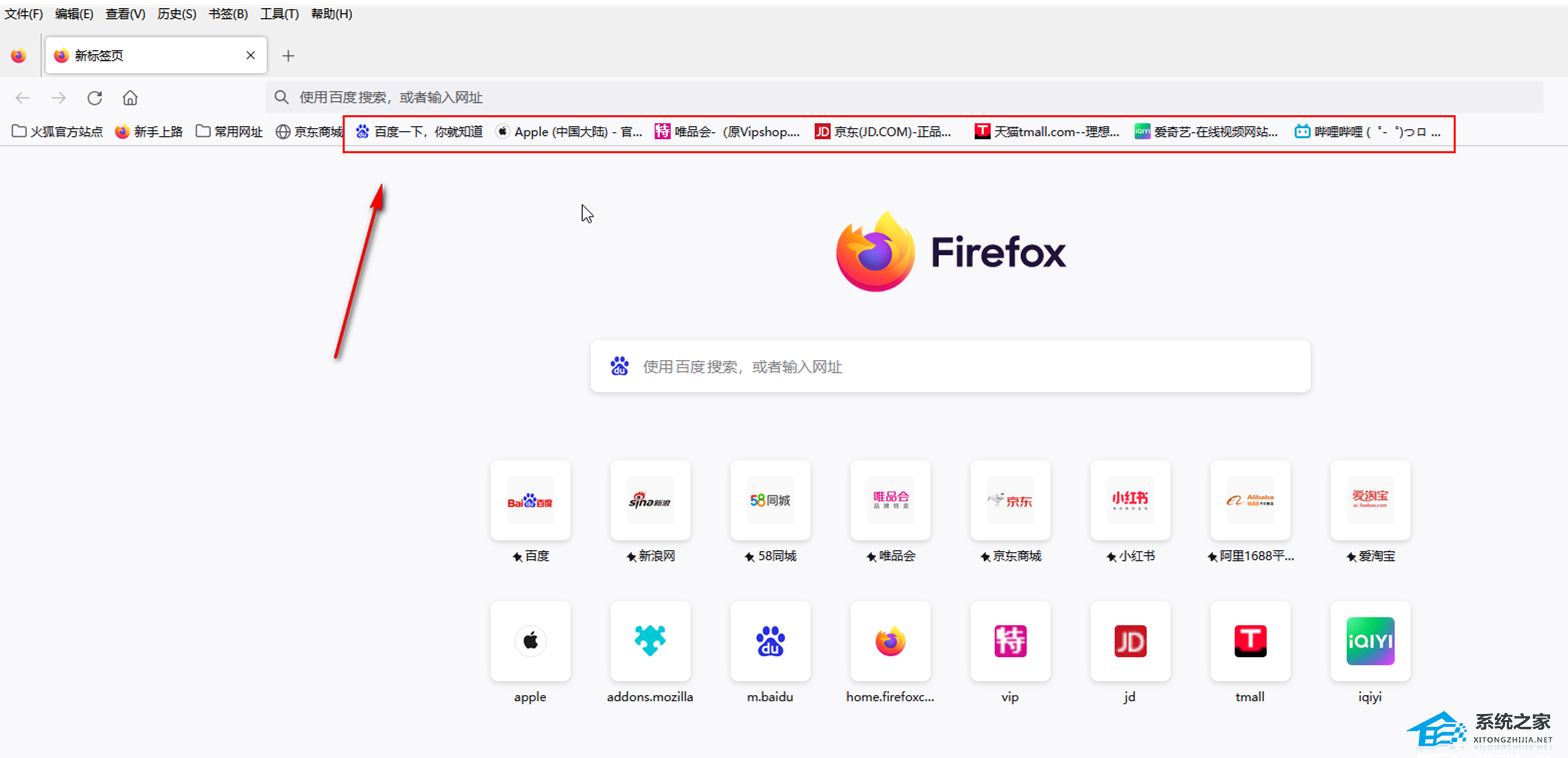1568x758 pixels.
Task: Open 火狐官方站点 bookmark folder
Action: tap(57, 131)
